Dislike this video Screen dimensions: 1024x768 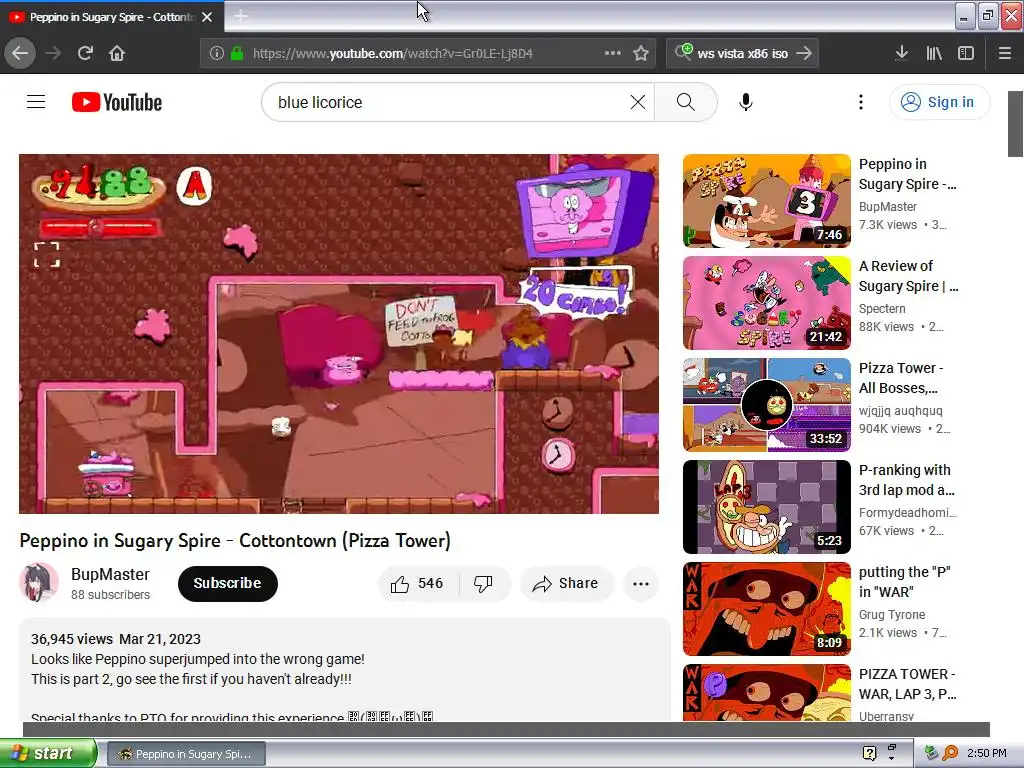(x=483, y=583)
